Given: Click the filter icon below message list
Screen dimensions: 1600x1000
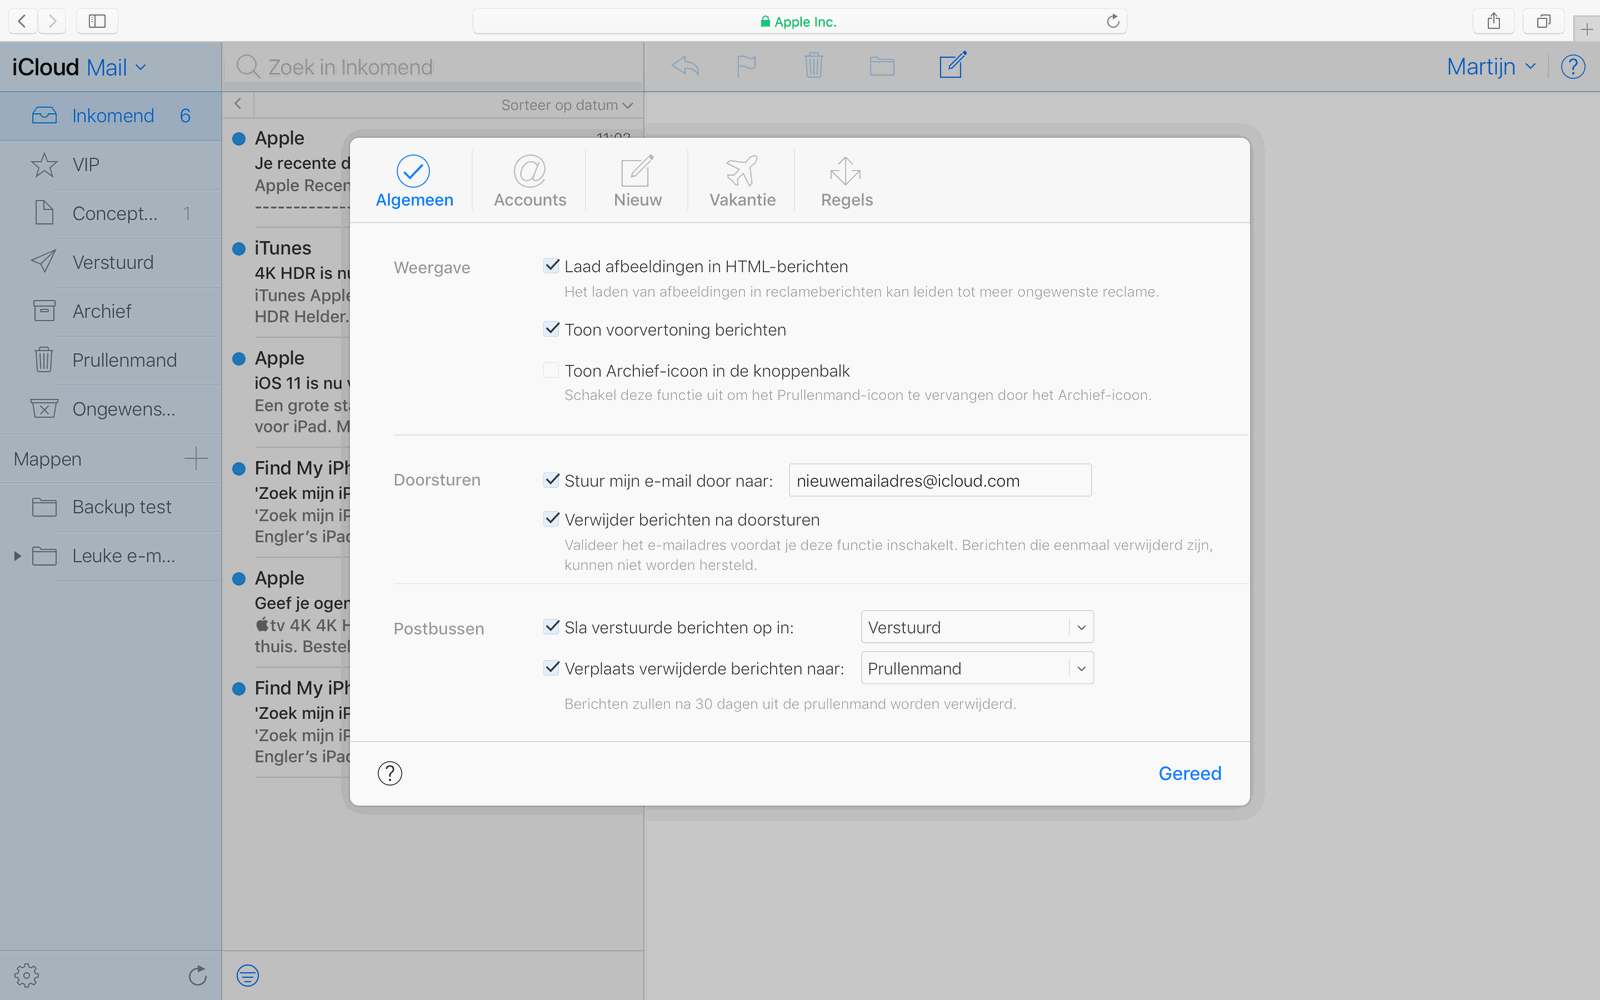Looking at the screenshot, I should [248, 975].
